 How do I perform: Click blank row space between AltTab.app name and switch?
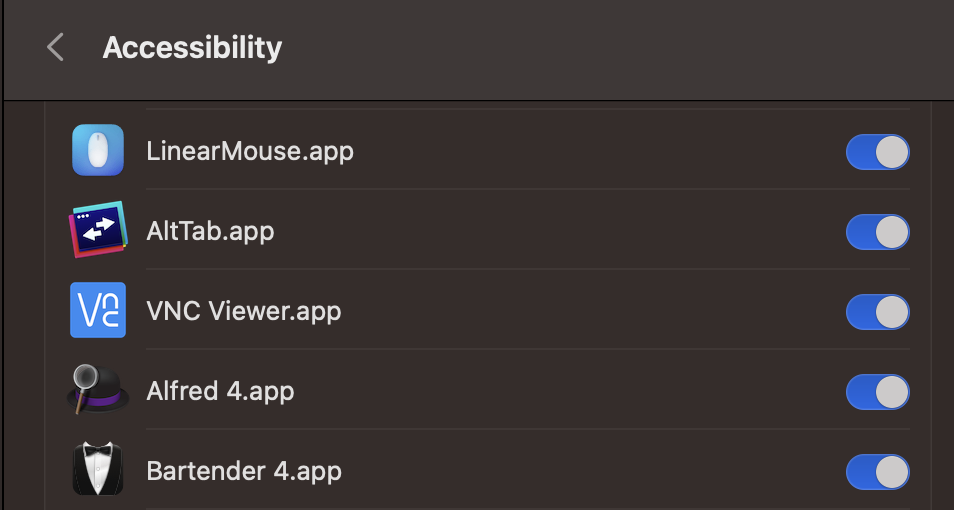point(560,231)
